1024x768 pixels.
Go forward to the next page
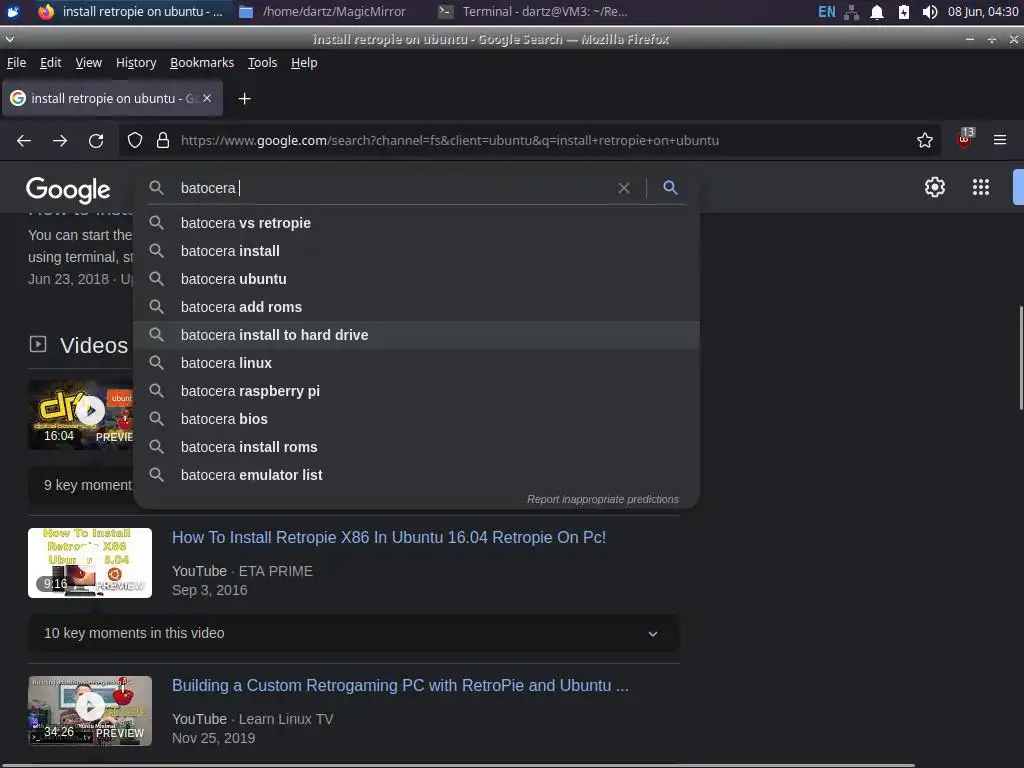coord(60,140)
